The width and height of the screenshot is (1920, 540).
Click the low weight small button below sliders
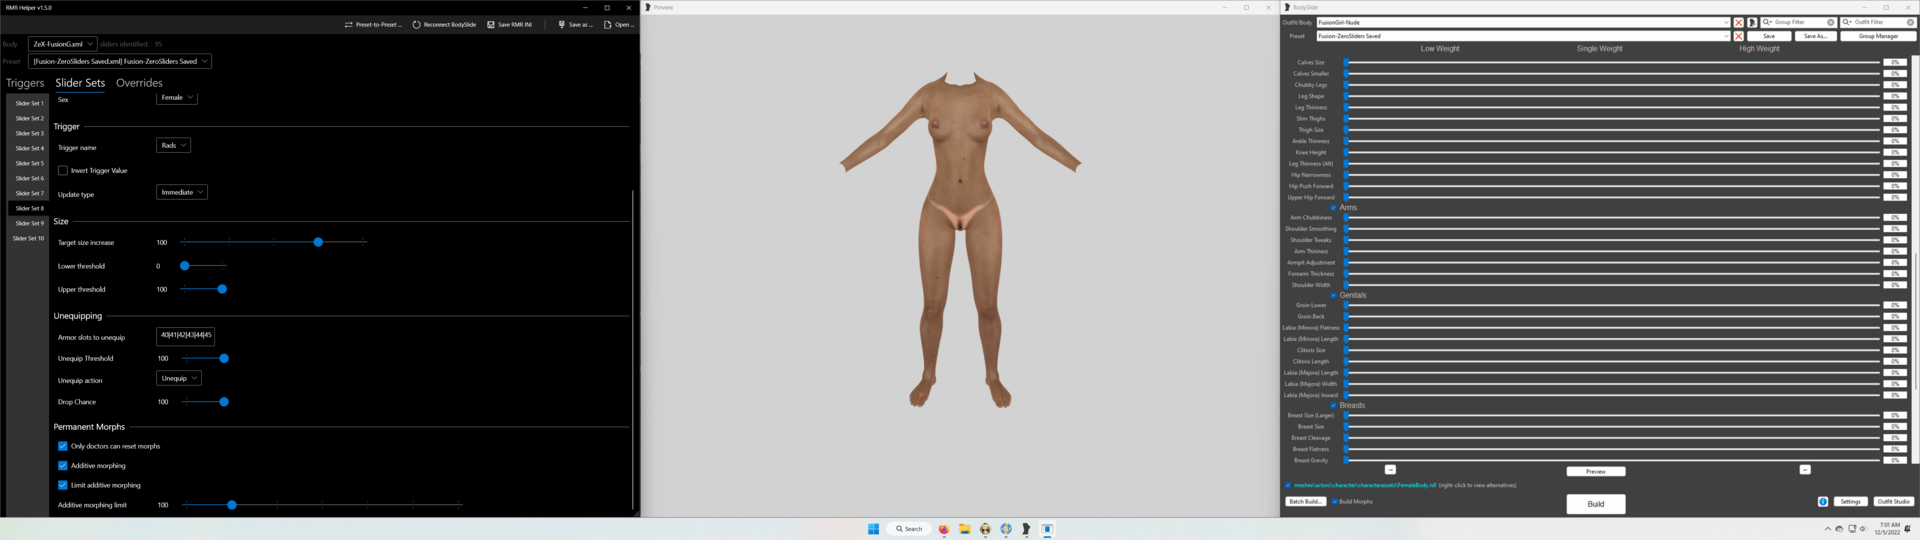click(x=1390, y=469)
